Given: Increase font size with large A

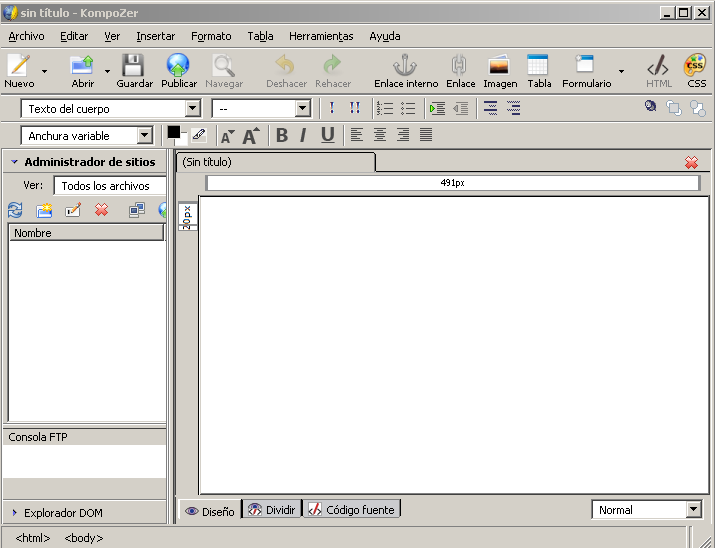Looking at the screenshot, I should [x=251, y=135].
